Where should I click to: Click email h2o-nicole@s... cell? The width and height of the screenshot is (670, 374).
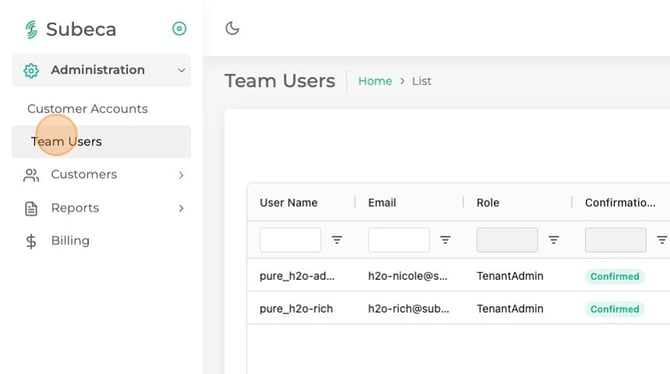click(408, 276)
